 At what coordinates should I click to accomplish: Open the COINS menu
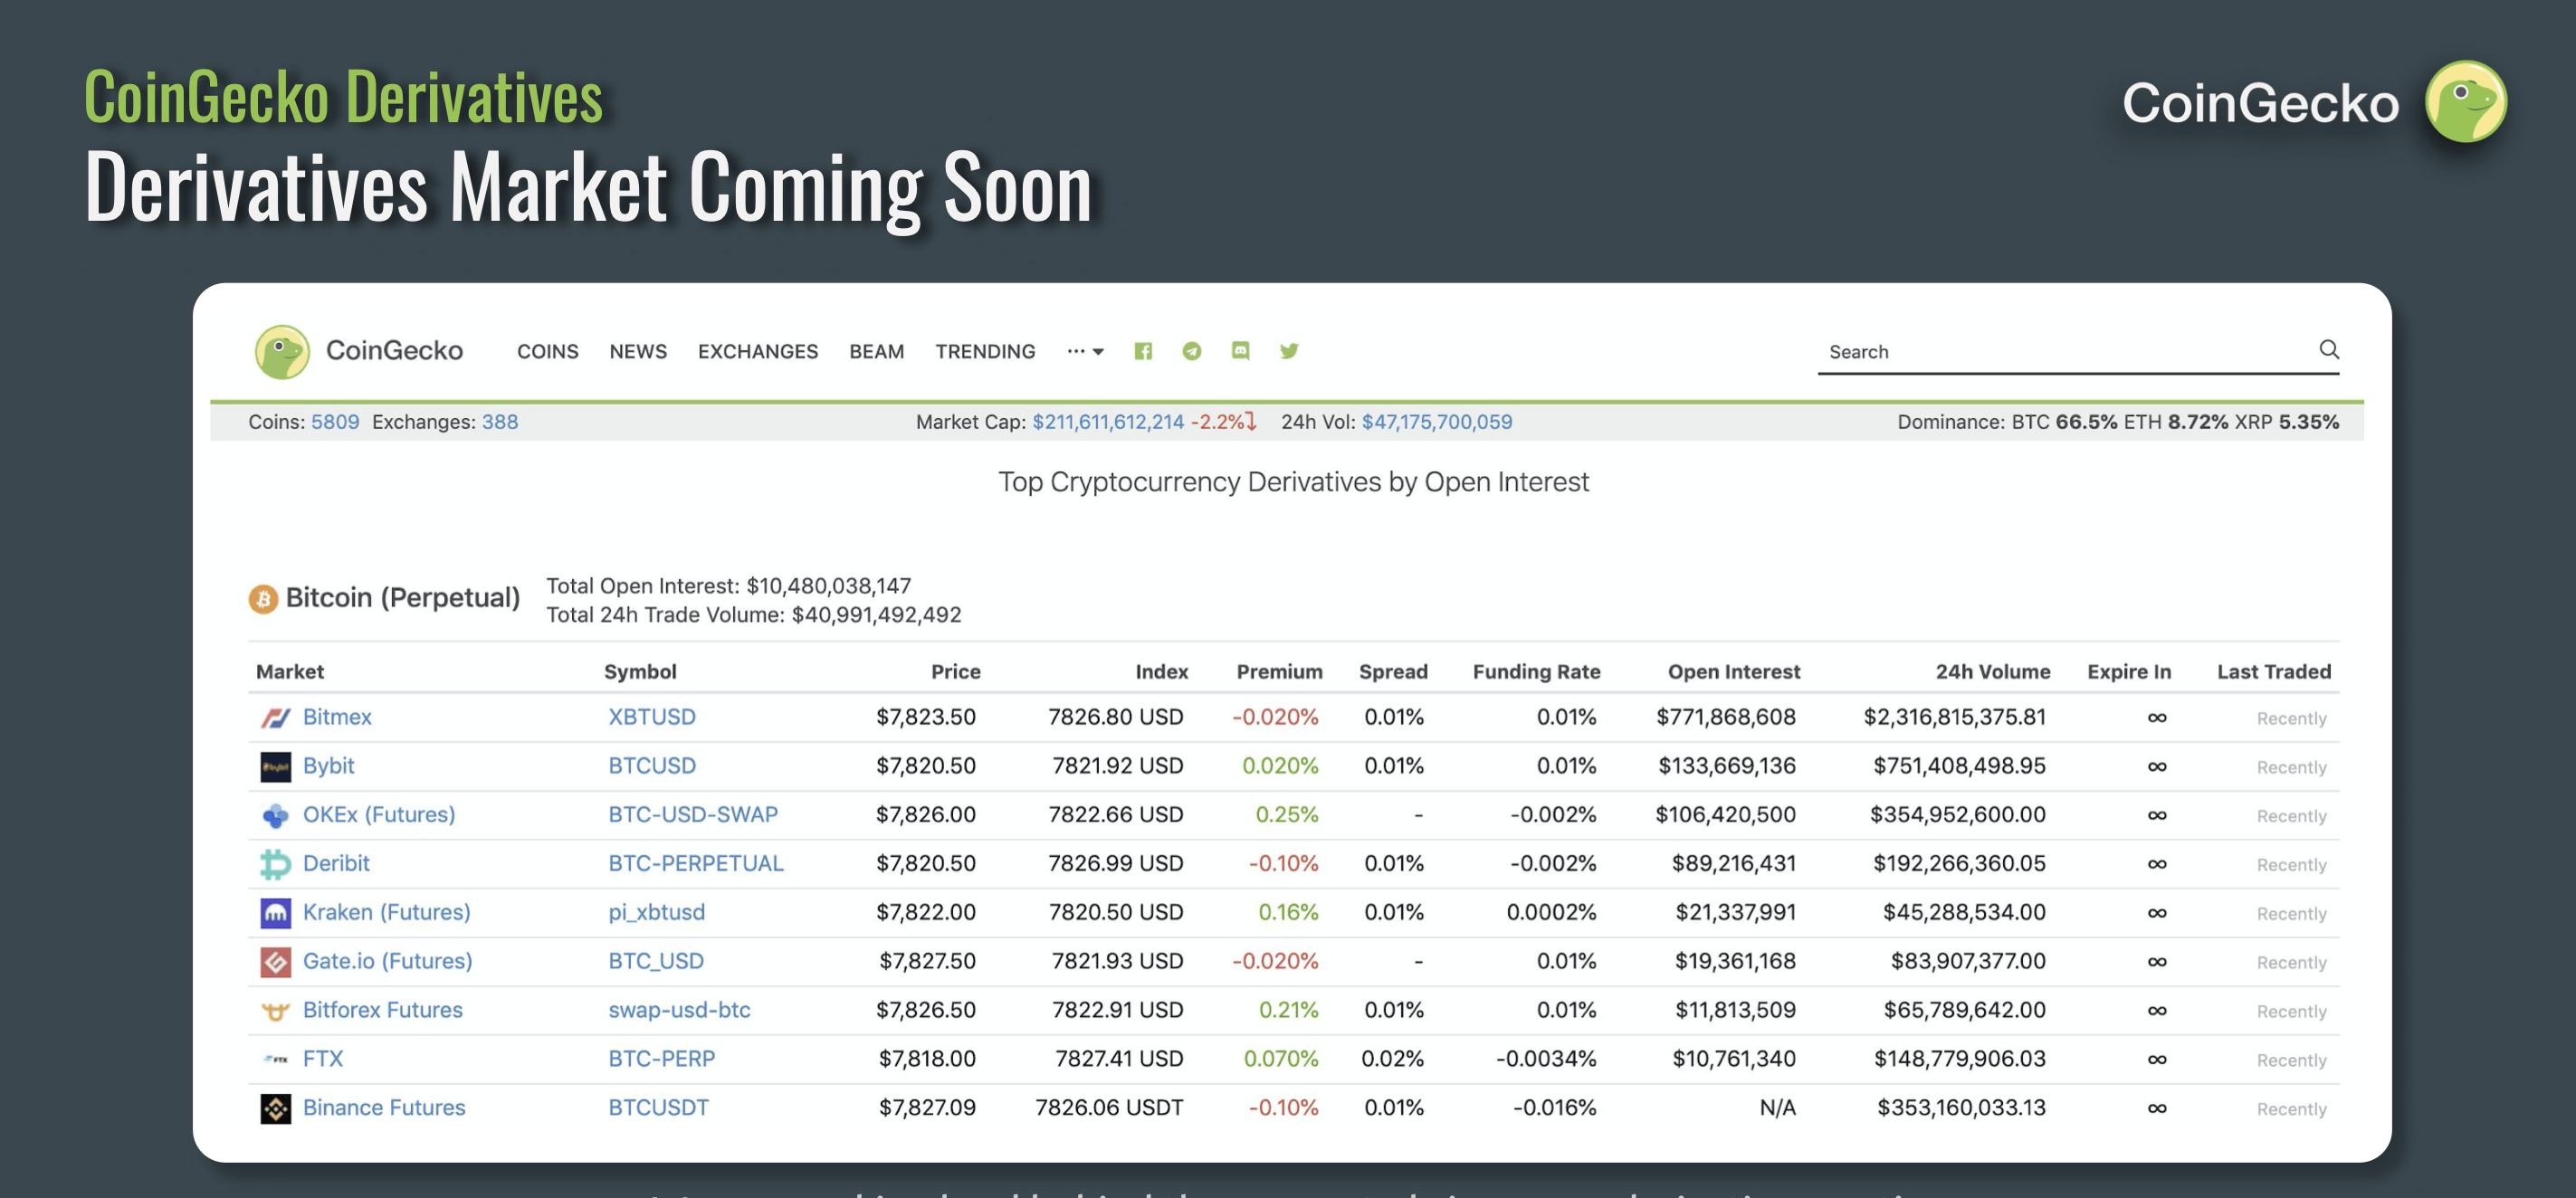pyautogui.click(x=548, y=351)
